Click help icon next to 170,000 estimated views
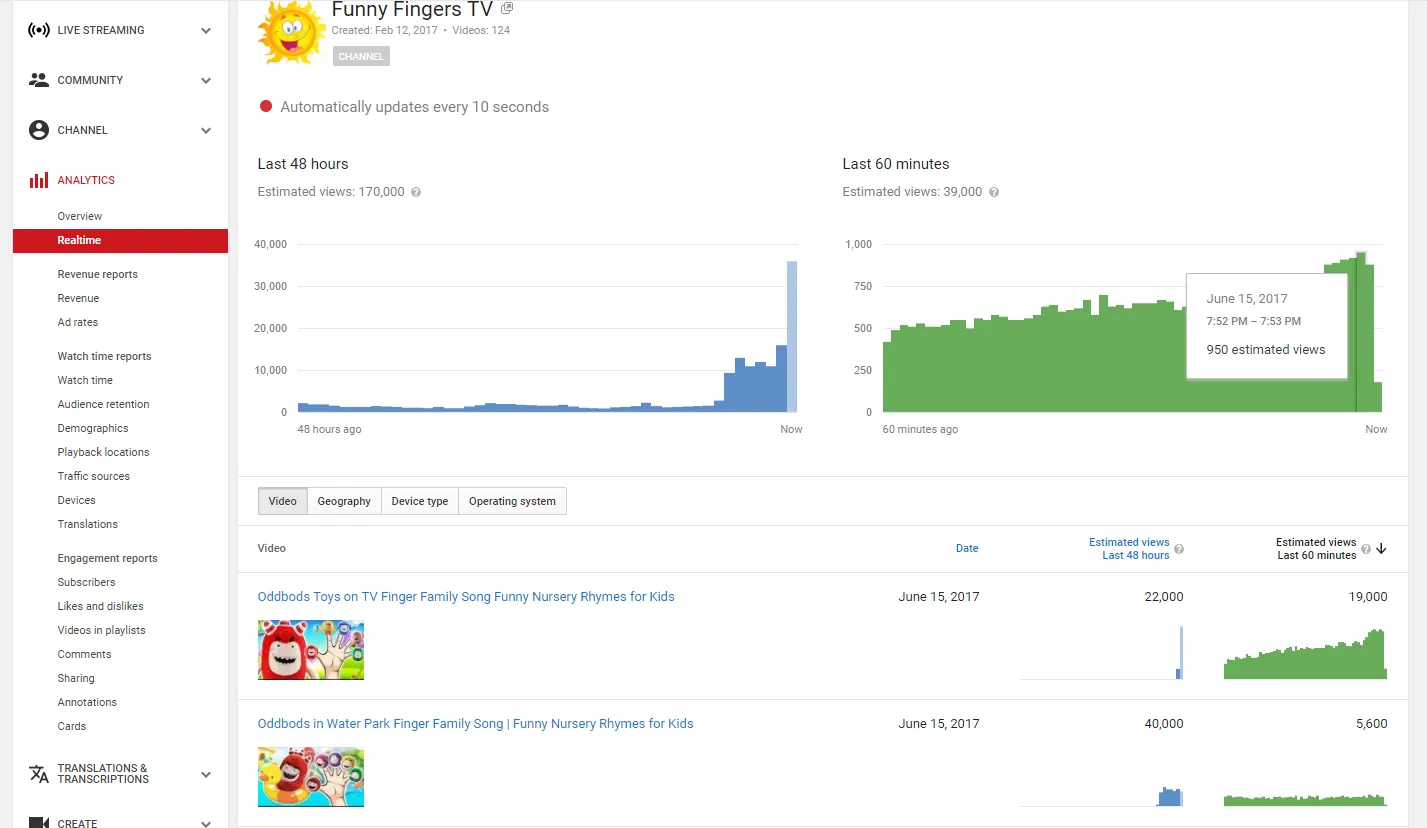The height and width of the screenshot is (828, 1427). [416, 192]
